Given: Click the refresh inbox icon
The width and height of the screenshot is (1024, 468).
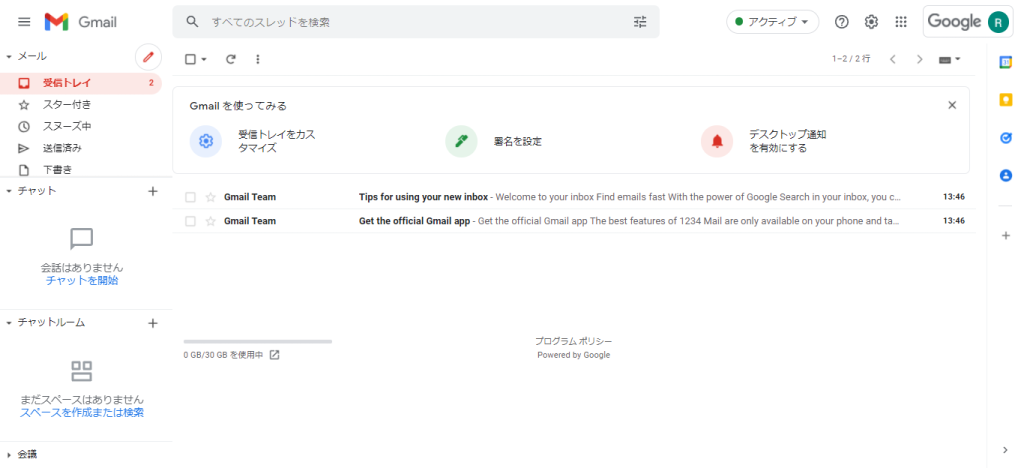Looking at the screenshot, I should (x=231, y=59).
